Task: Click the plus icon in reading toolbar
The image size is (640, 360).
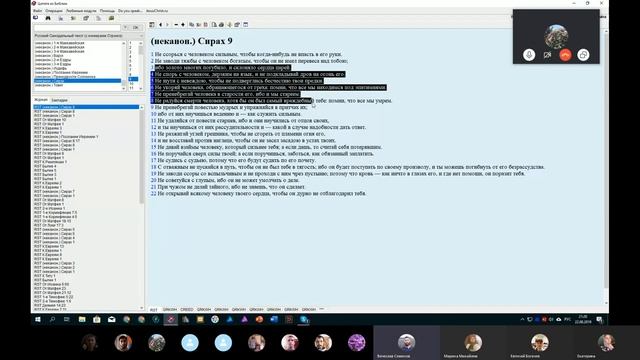Action: [182, 24]
